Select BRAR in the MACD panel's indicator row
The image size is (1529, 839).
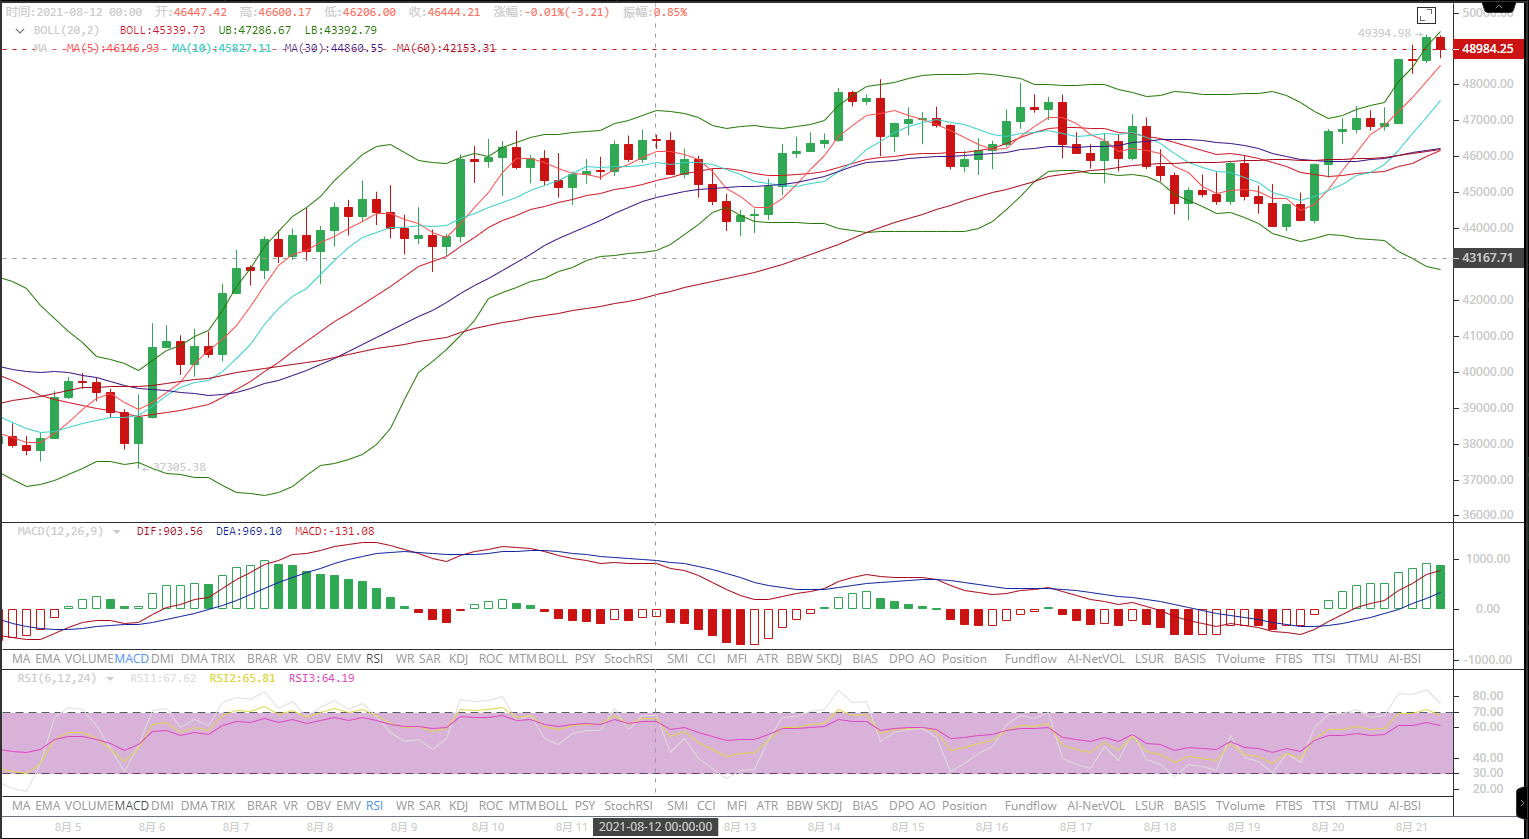coord(262,659)
